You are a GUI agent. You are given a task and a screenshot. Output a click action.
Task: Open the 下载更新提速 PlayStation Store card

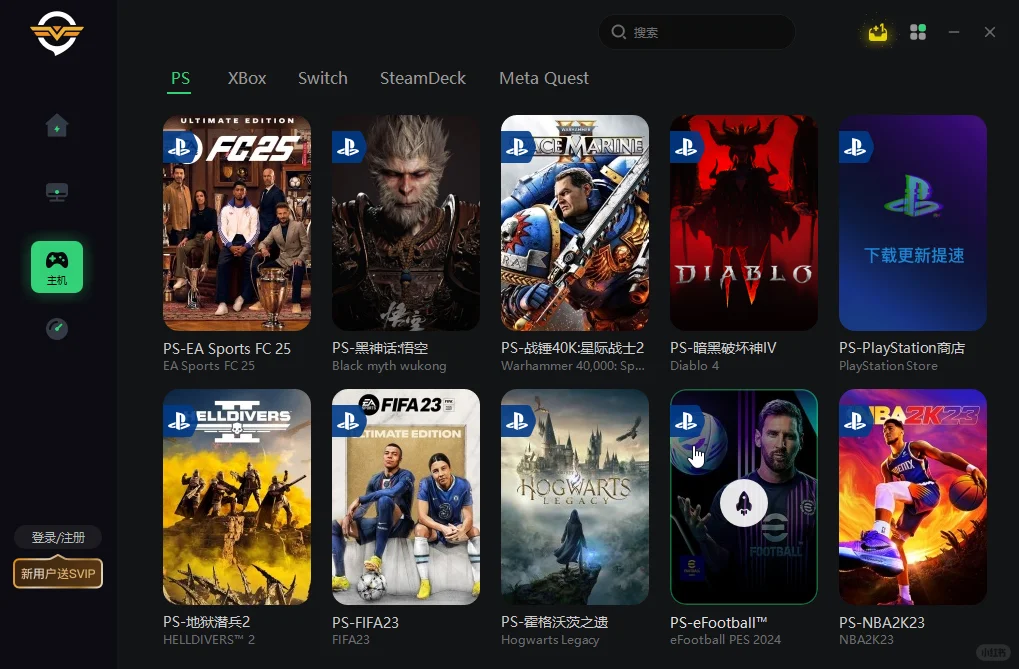tap(913, 223)
